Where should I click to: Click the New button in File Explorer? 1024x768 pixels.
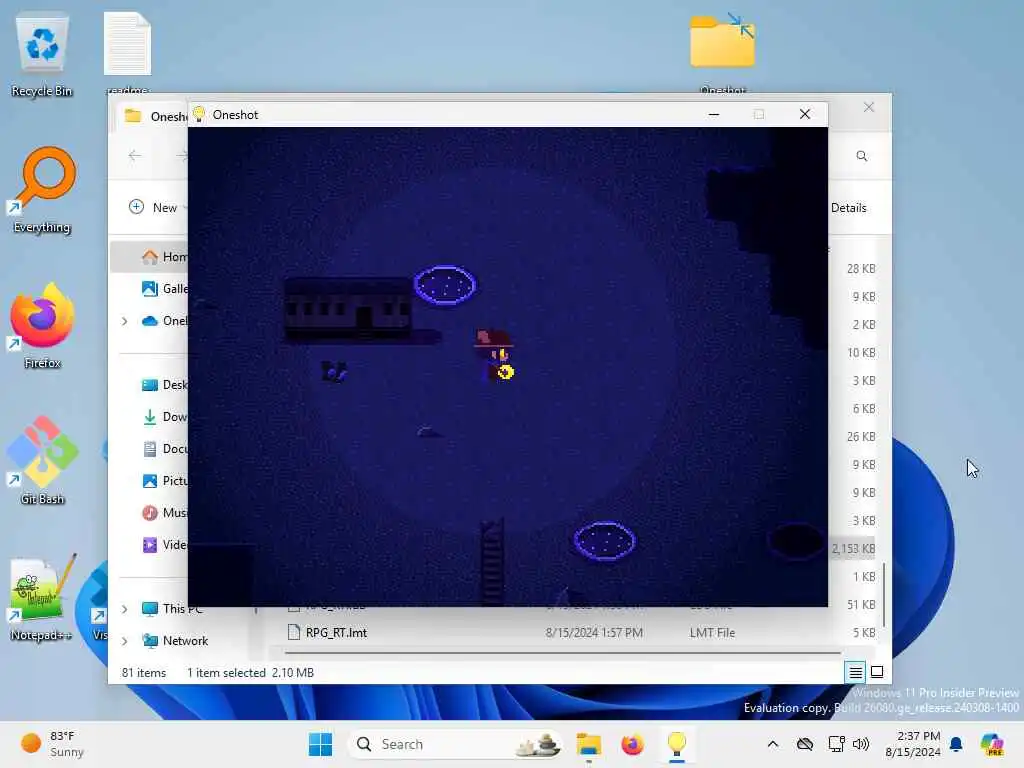click(153, 208)
